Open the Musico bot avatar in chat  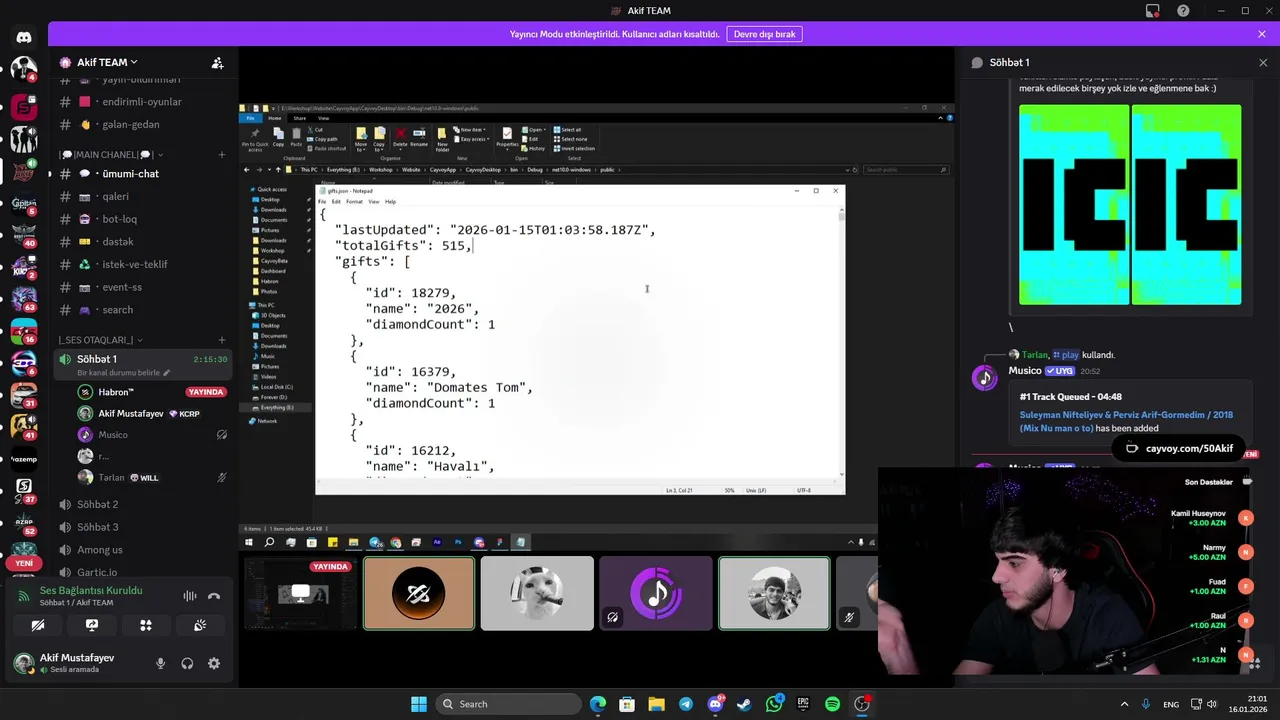(x=985, y=378)
